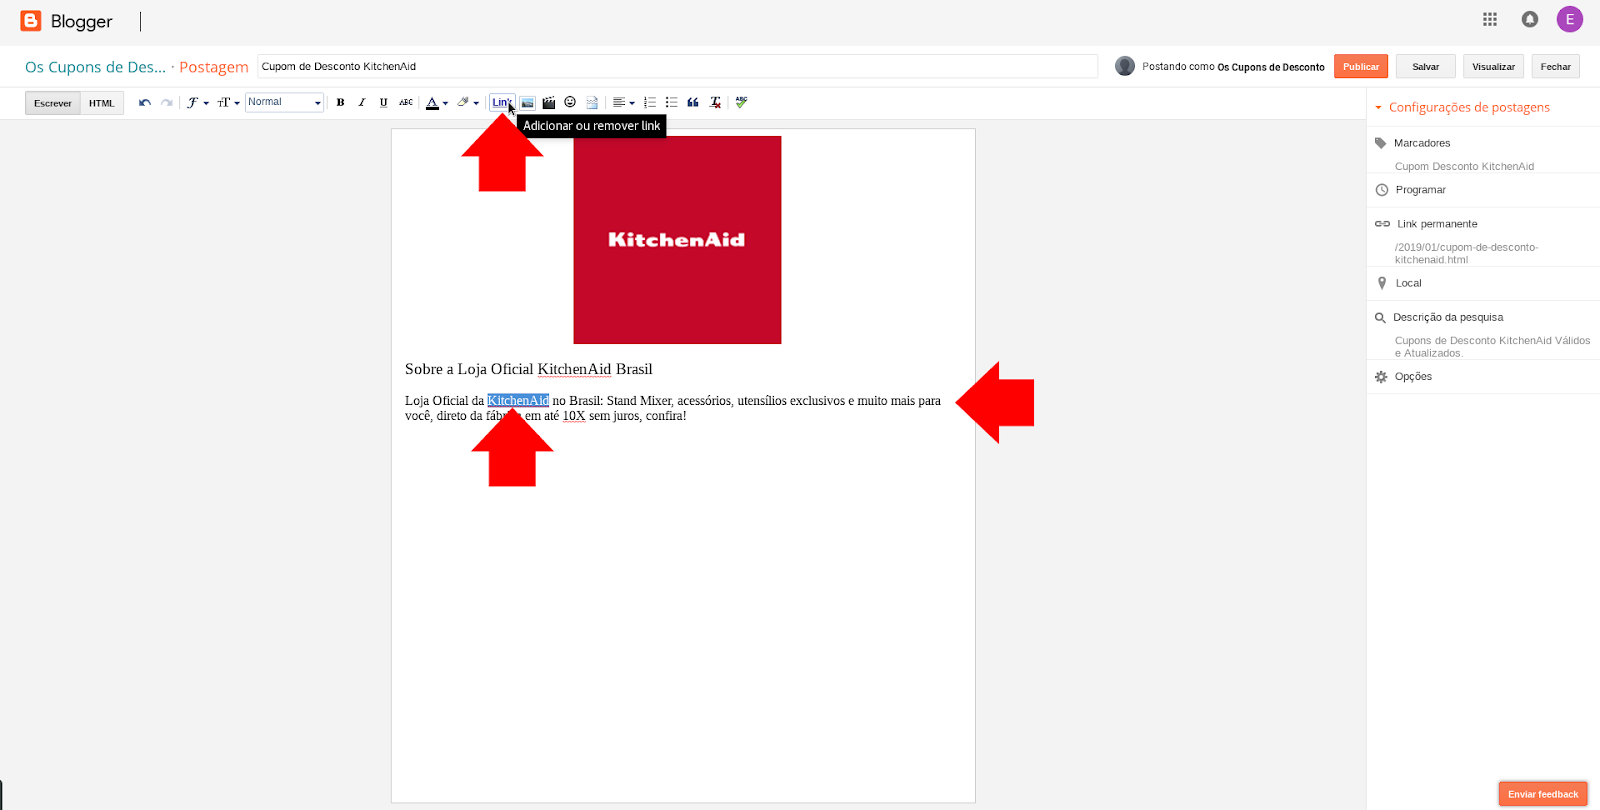Open the account avatar menu
1600x810 pixels.
[x=1570, y=19]
